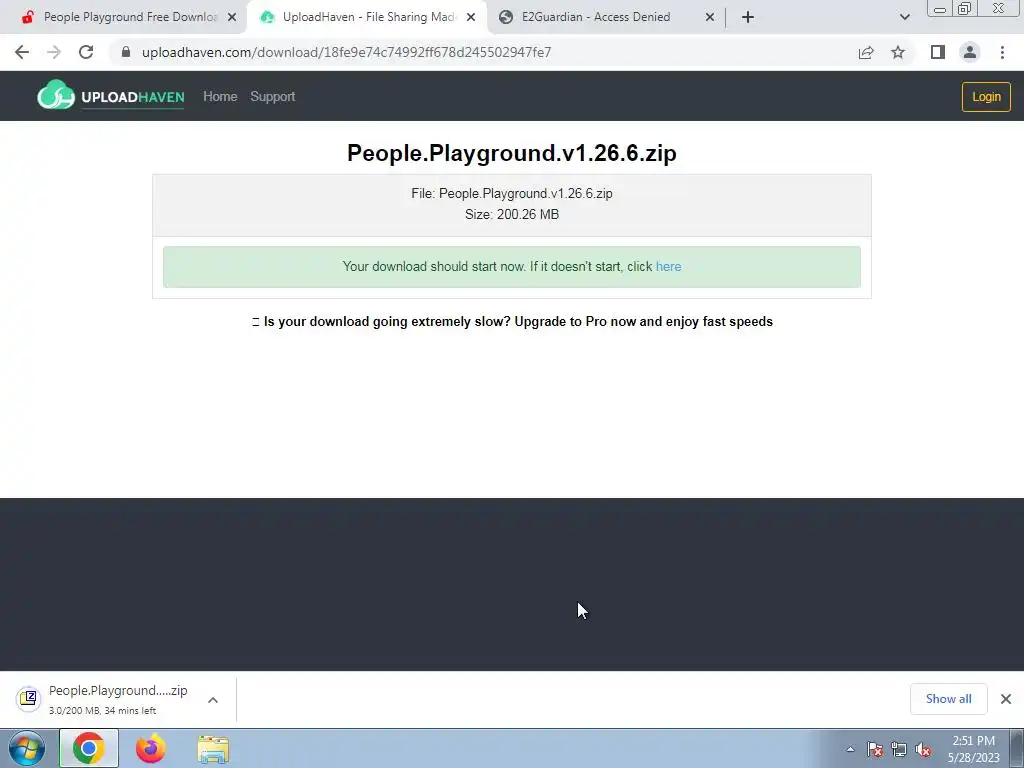This screenshot has width=1024, height=768.
Task: Click the 'here' download link
Action: (668, 266)
